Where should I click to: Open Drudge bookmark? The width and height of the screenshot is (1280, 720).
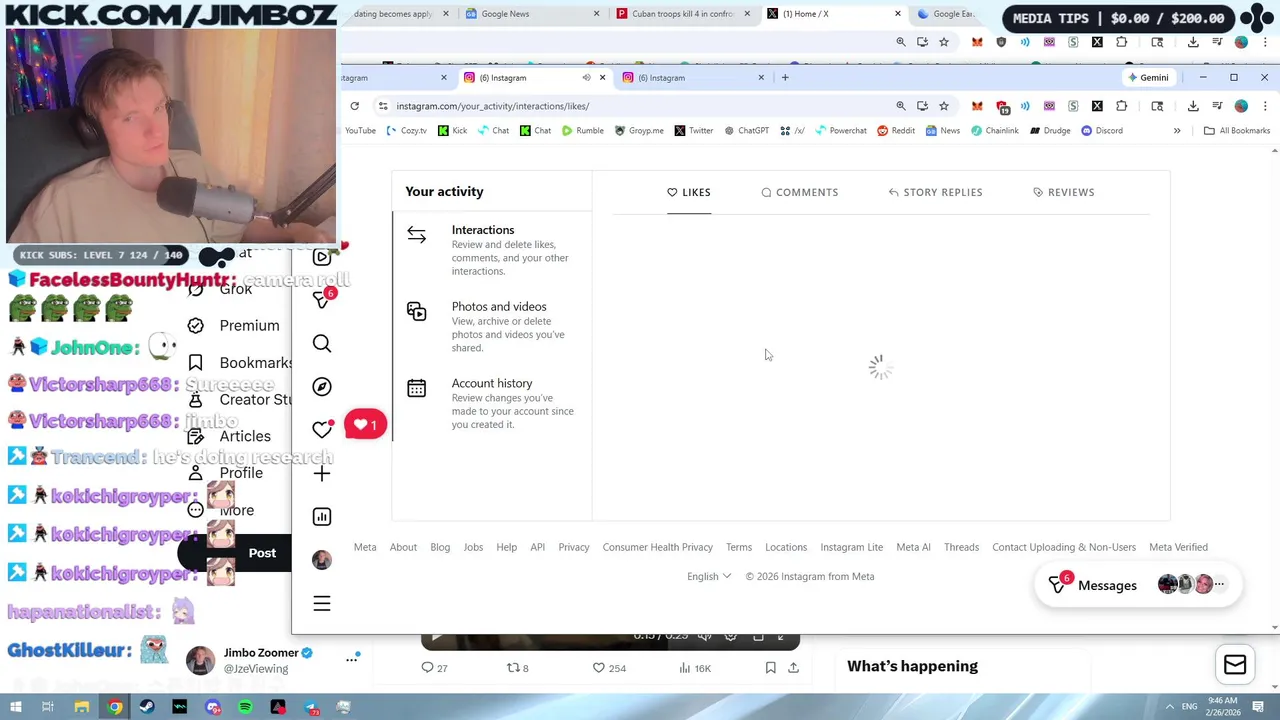1049,131
